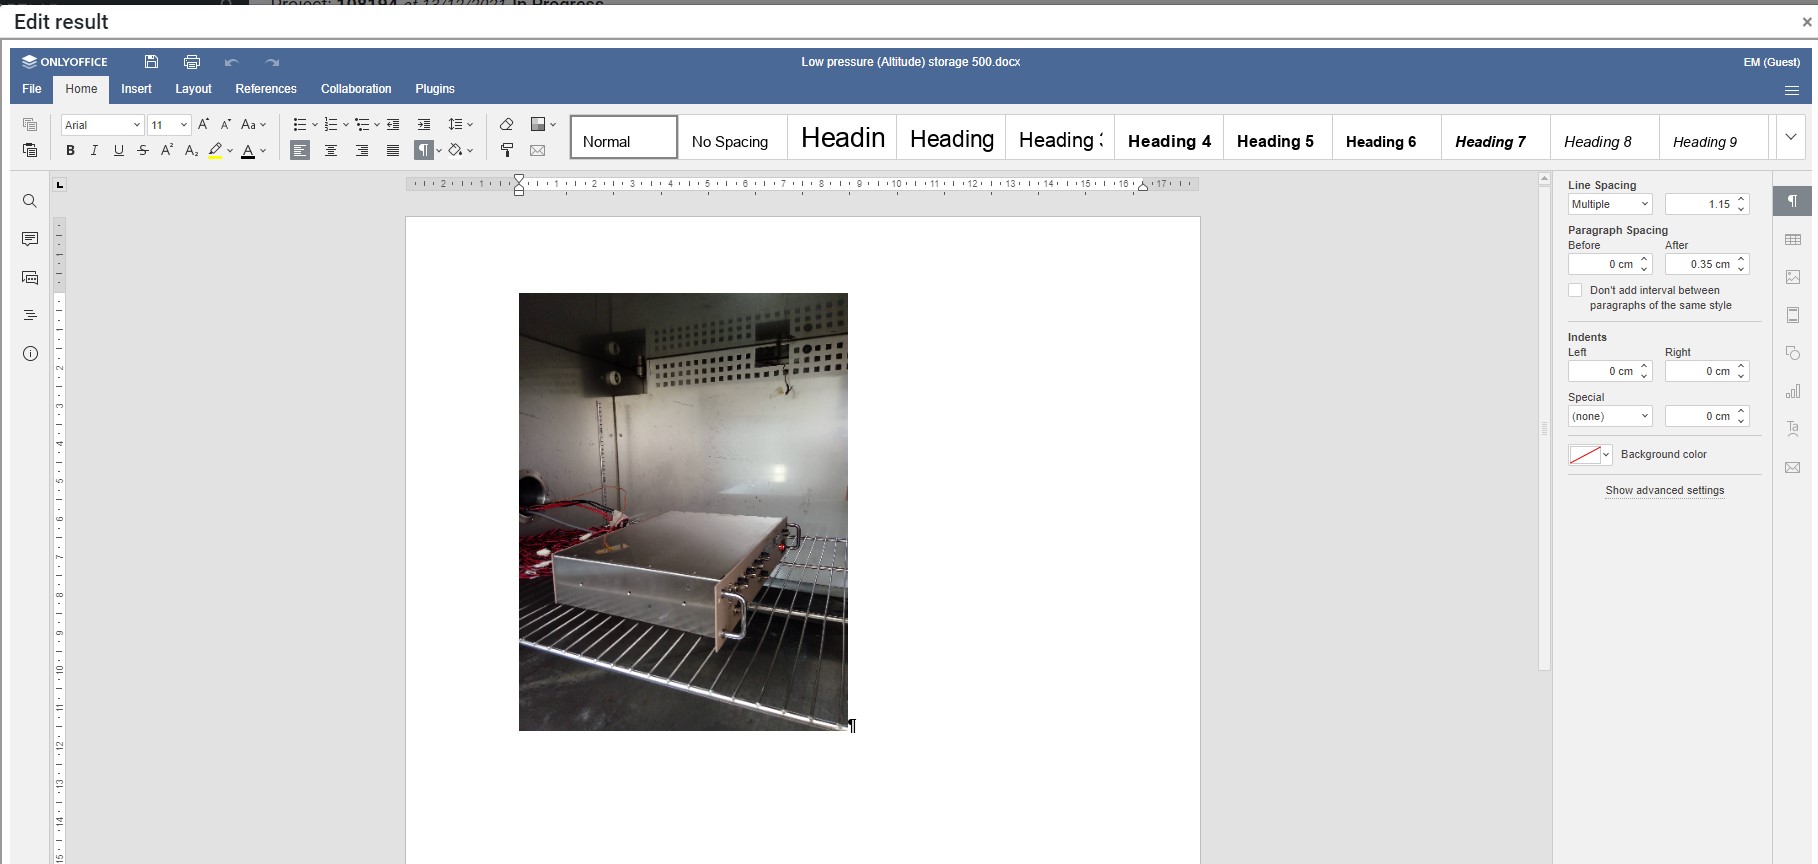Viewport: 1818px width, 864px height.
Task: Increase the paragraph indent
Action: coord(424,124)
